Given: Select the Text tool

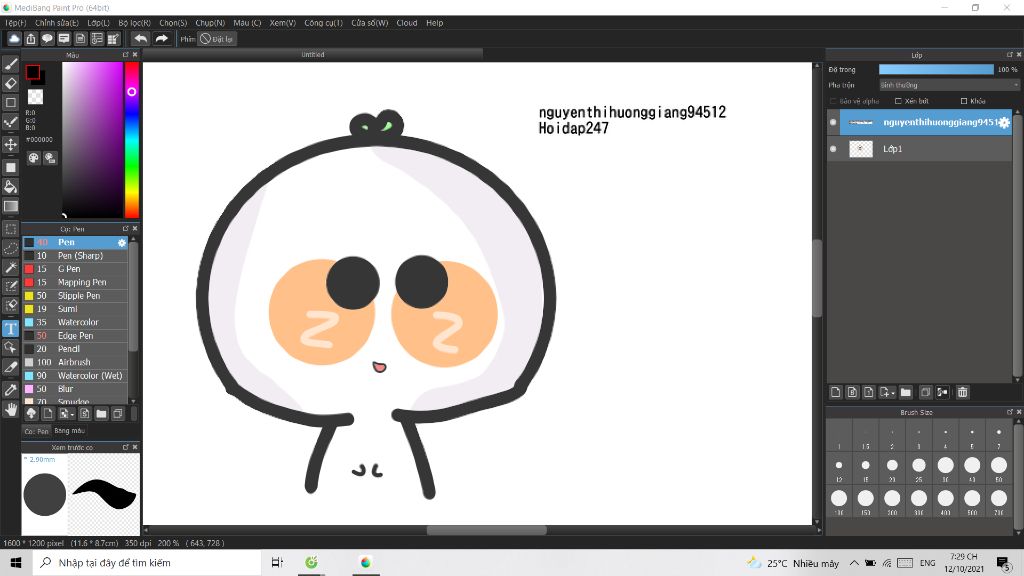Looking at the screenshot, I should pos(10,328).
